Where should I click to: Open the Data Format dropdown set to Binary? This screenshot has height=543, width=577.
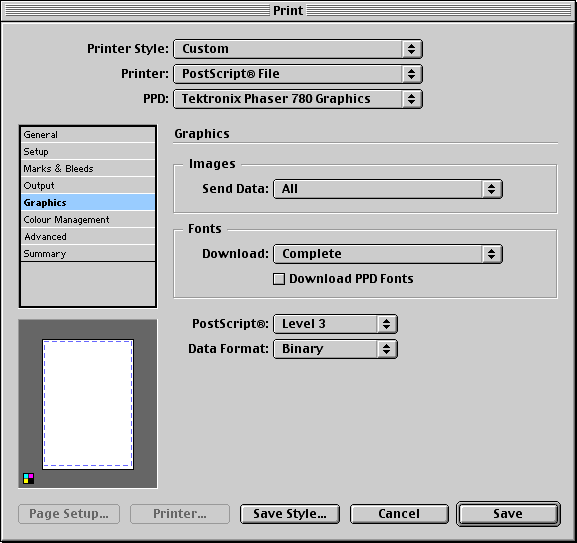[335, 349]
